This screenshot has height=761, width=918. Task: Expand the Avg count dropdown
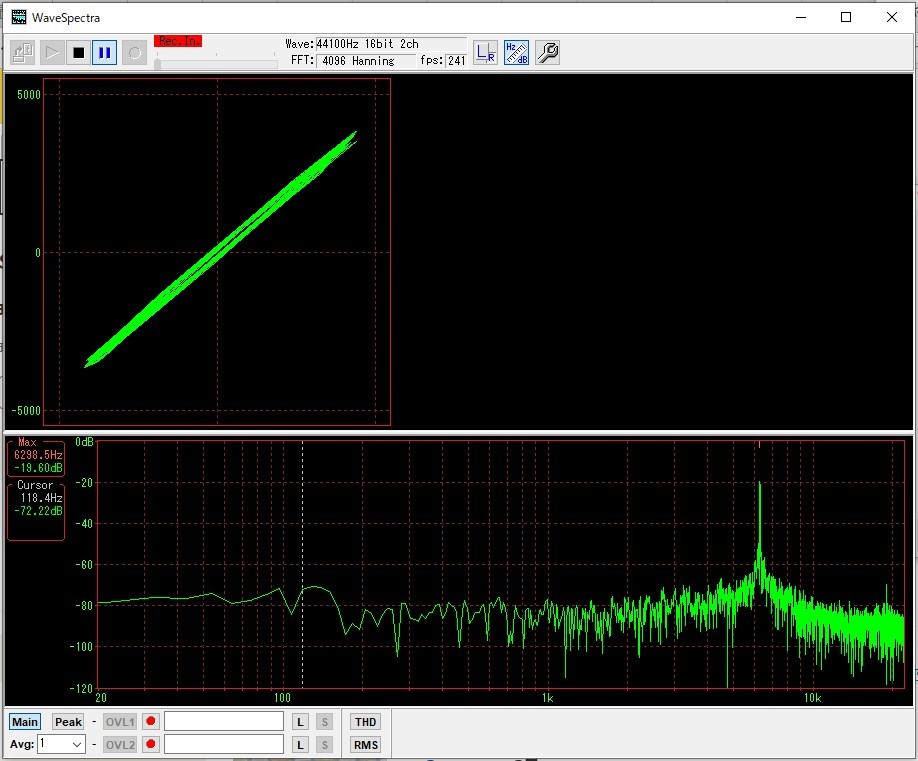pyautogui.click(x=76, y=745)
